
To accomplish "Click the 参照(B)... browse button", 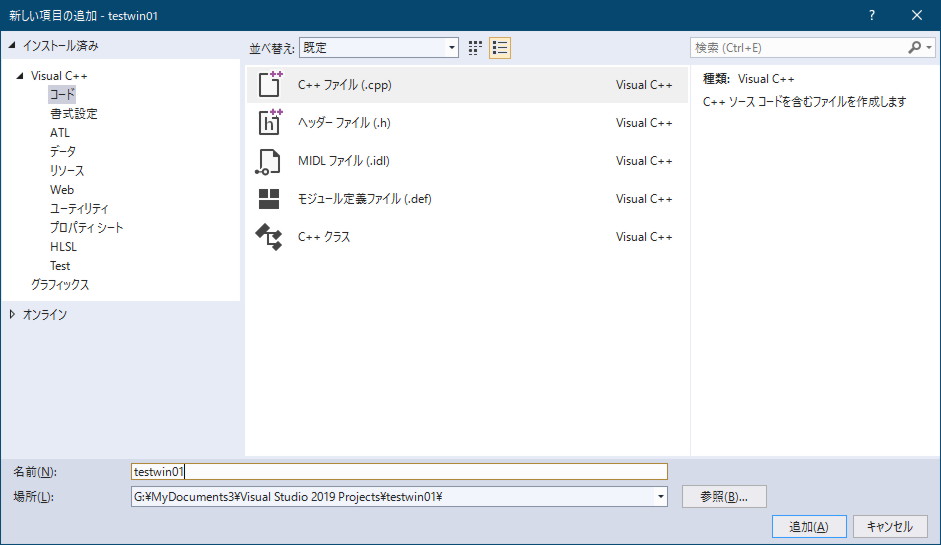I will click(724, 496).
